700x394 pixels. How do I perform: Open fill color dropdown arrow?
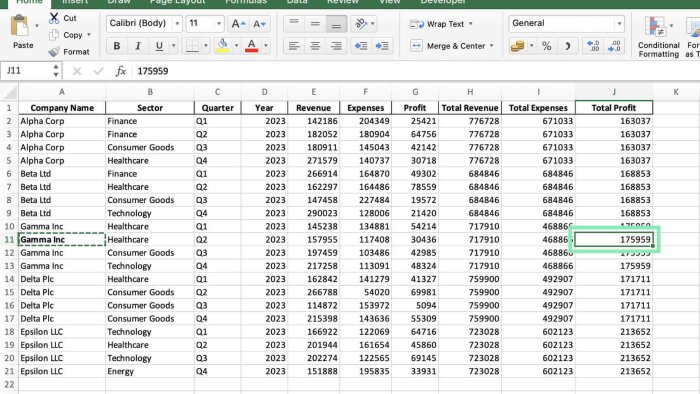[x=236, y=46]
